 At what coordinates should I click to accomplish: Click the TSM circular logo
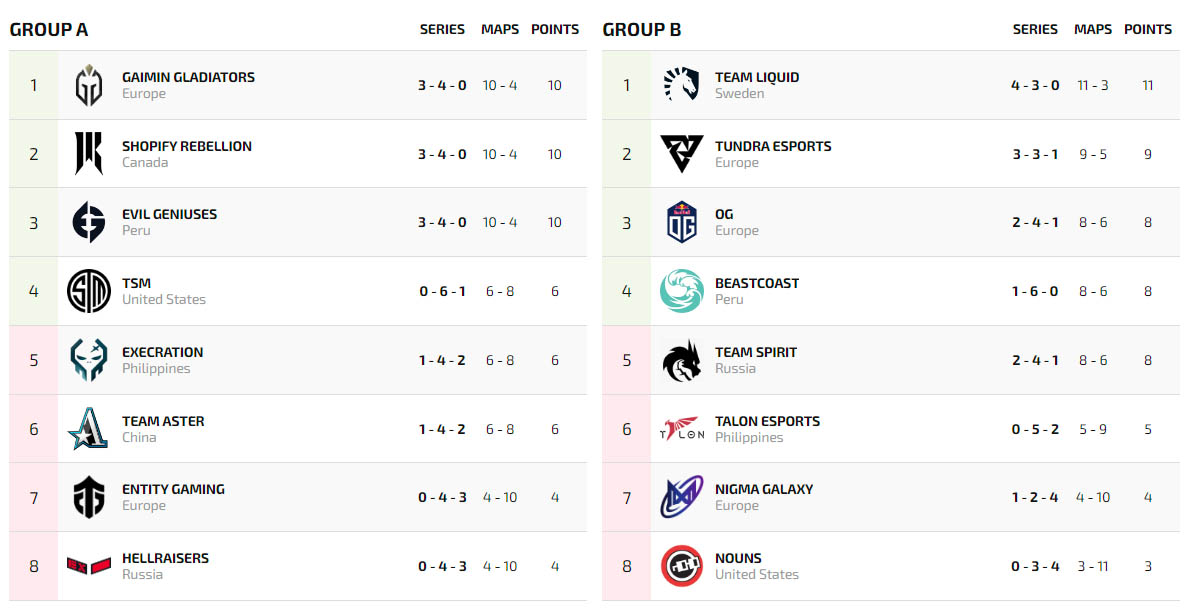pyautogui.click(x=89, y=291)
